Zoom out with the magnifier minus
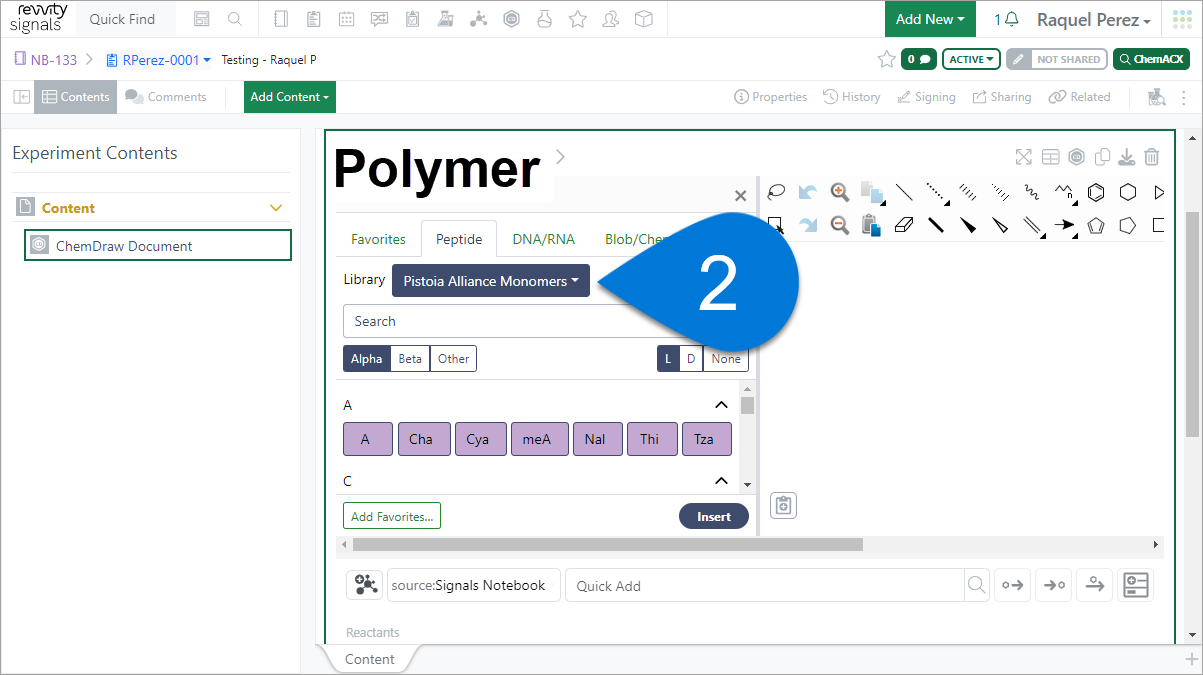Screen dimensions: 1203x675 pyautogui.click(x=840, y=225)
